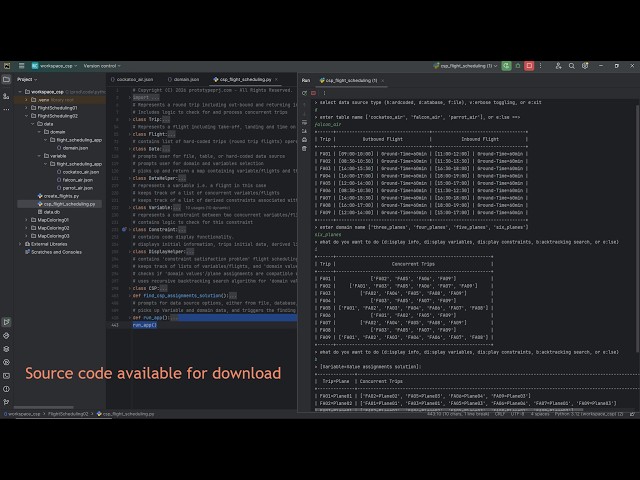Click Run console vertical scrollbar
The height and width of the screenshot is (480, 640).
pyautogui.click(x=638, y=229)
